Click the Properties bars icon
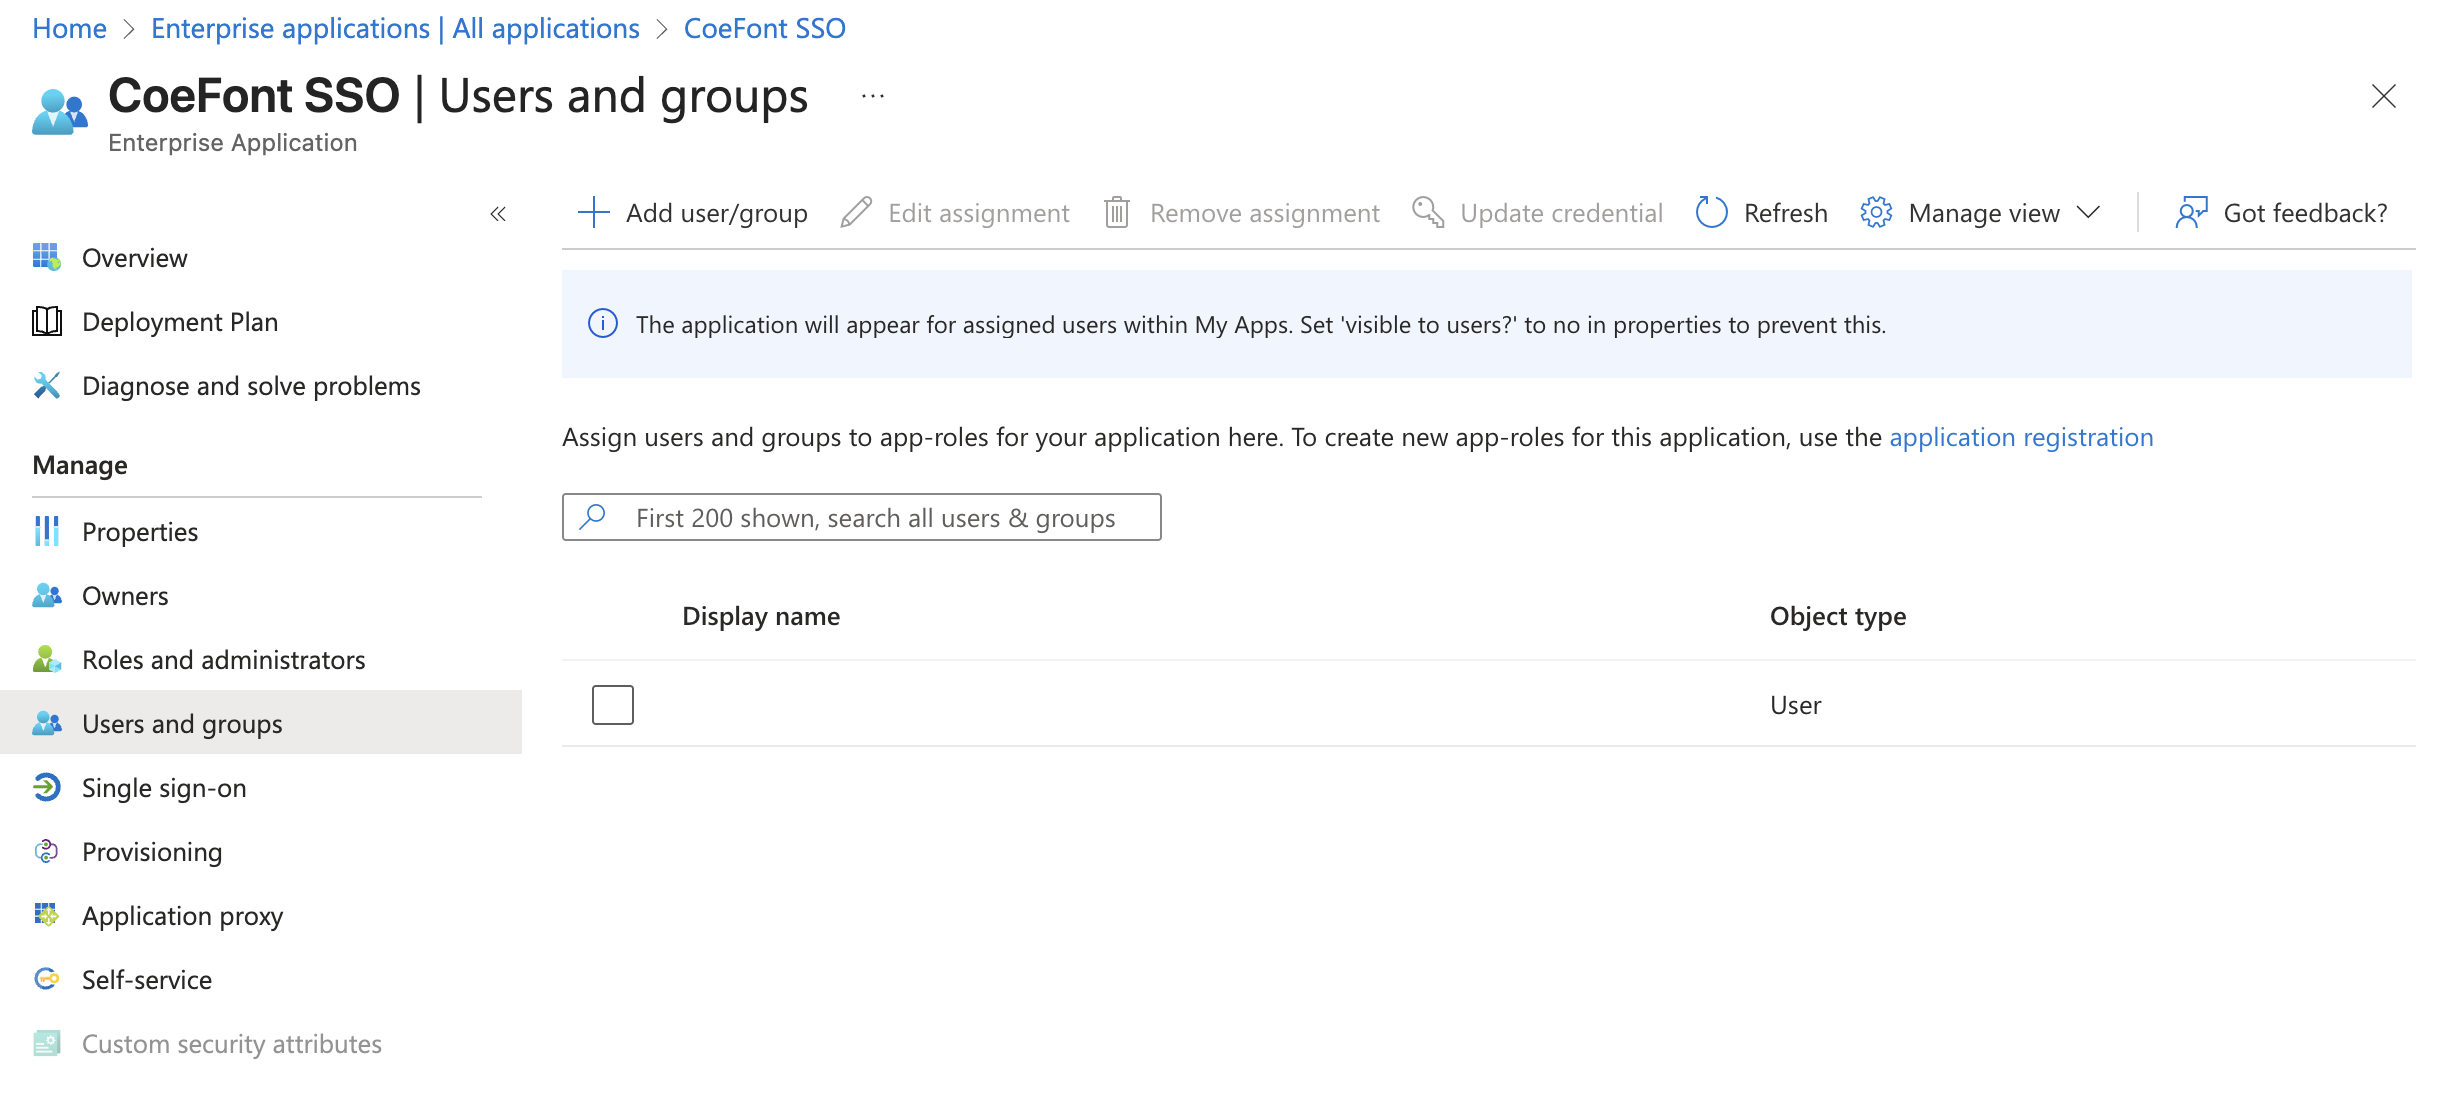This screenshot has height=1102, width=2442. [47, 531]
